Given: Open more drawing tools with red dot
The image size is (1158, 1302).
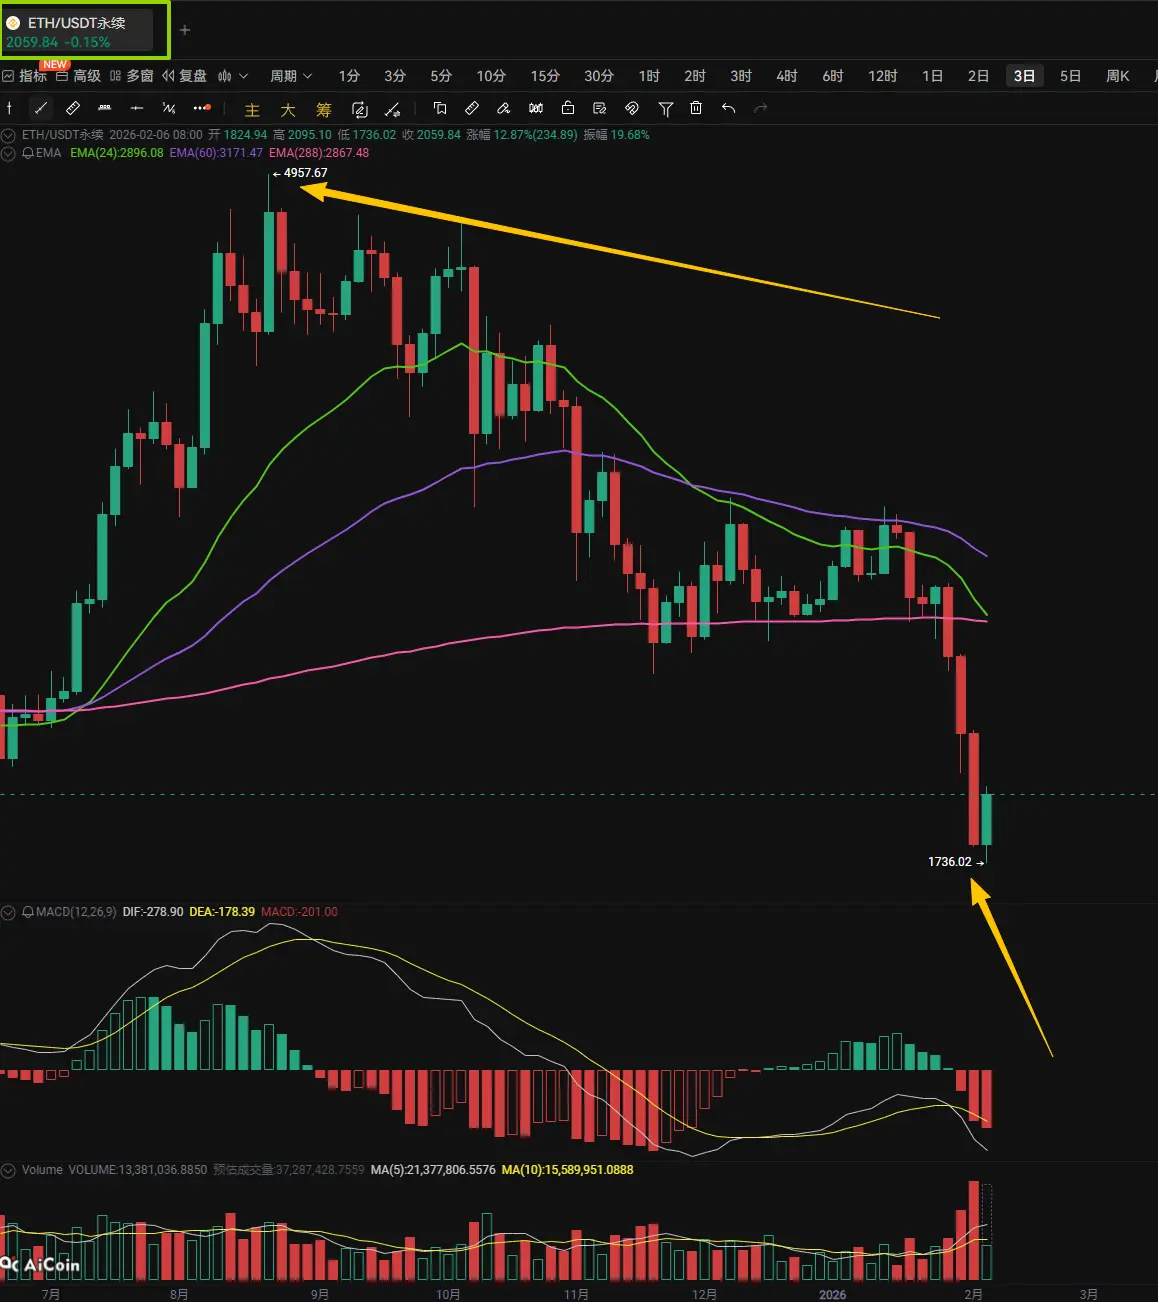Looking at the screenshot, I should click(202, 108).
